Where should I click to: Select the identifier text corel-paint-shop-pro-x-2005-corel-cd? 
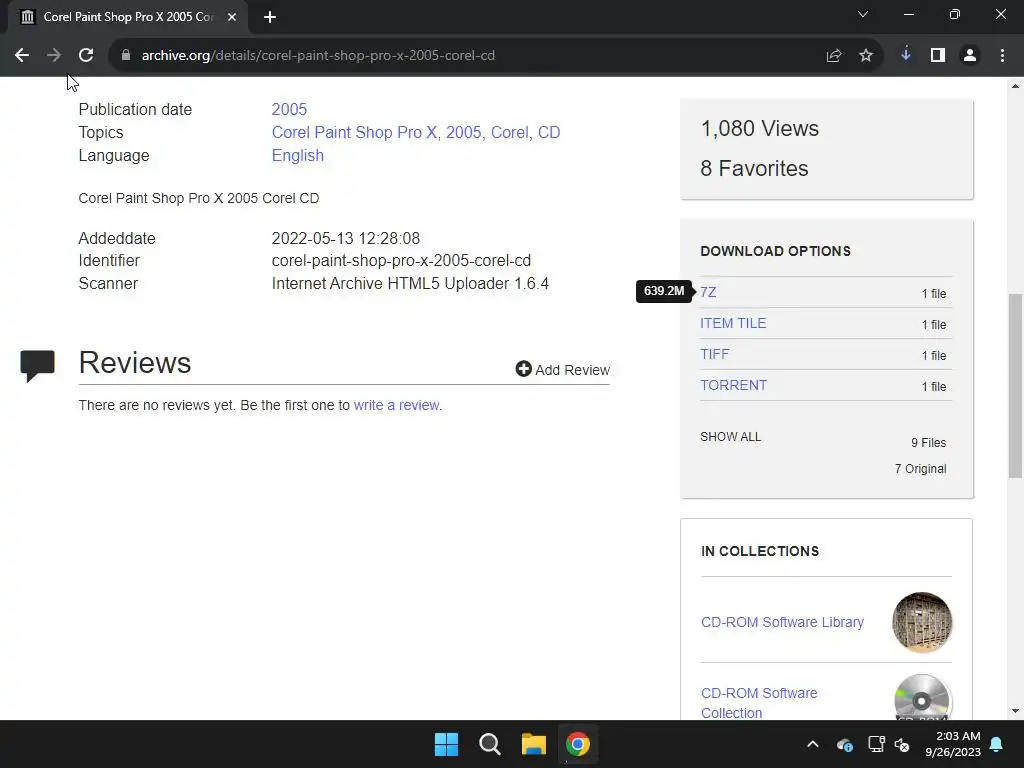click(401, 261)
